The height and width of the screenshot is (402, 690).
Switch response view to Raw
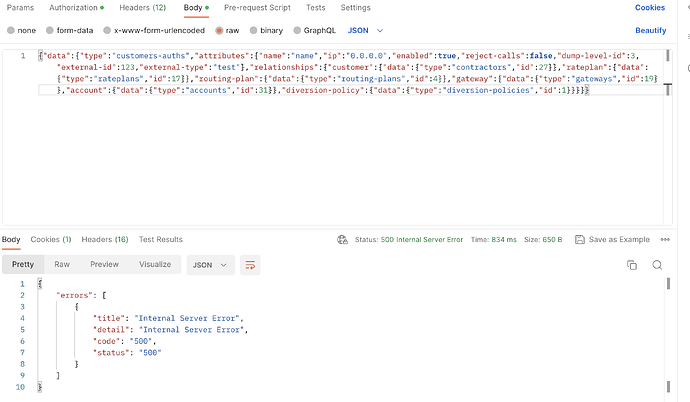(62, 264)
